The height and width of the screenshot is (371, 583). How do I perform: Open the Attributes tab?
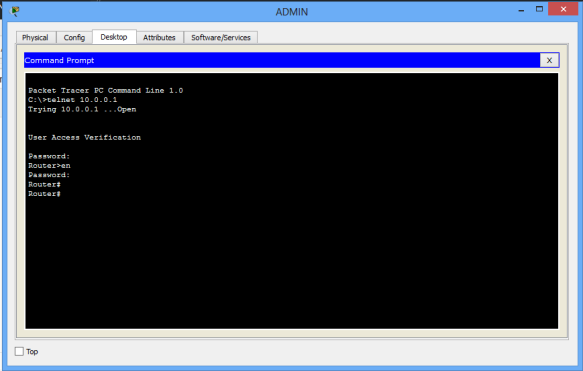159,38
